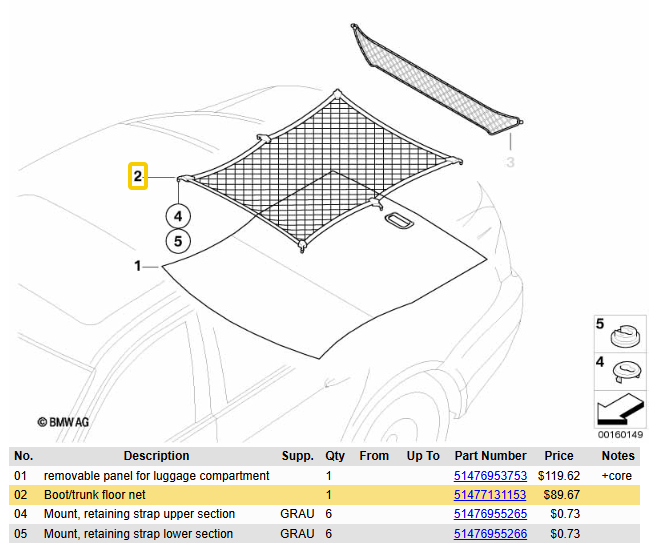Image resolution: width=656 pixels, height=554 pixels.
Task: Click row number 02 cell
Action: click(20, 495)
